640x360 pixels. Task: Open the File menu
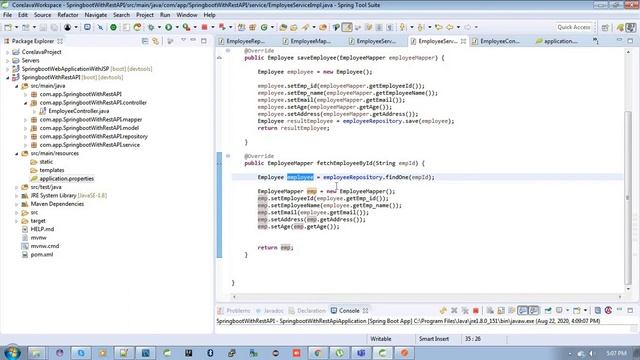tap(7, 15)
